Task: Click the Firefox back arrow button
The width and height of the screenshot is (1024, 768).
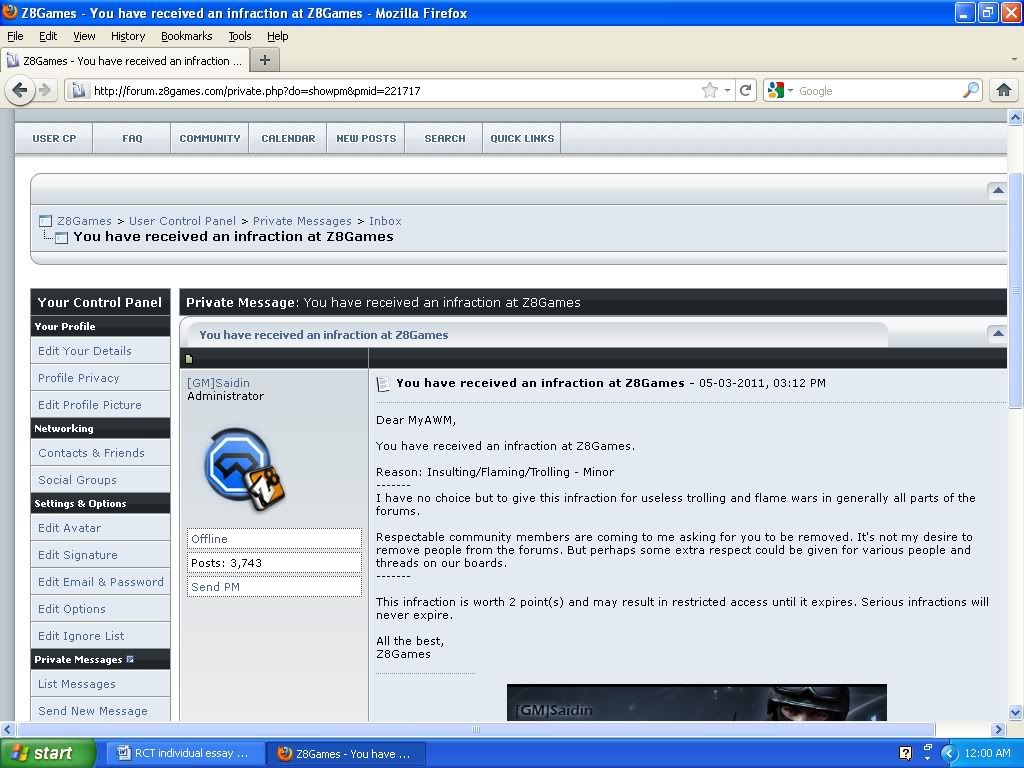Action: tap(19, 90)
